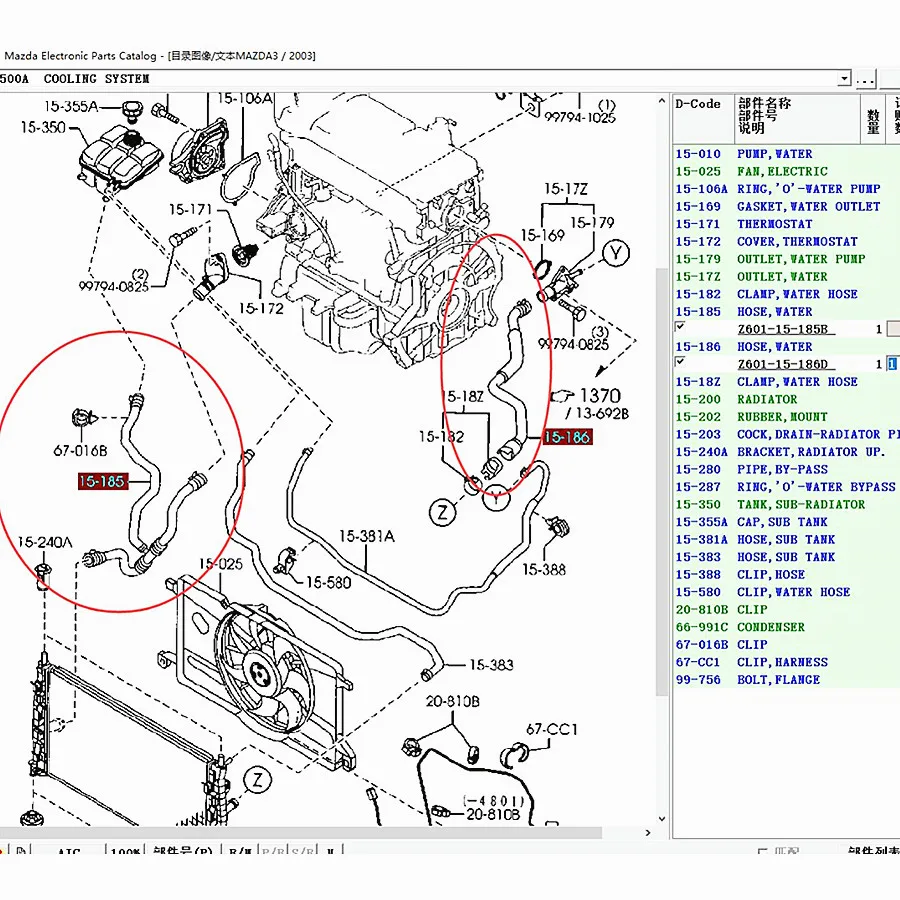This screenshot has width=900, height=900.
Task: Select the 15-106A RING, 'O'-WATER PUMP row
Action: tap(786, 189)
